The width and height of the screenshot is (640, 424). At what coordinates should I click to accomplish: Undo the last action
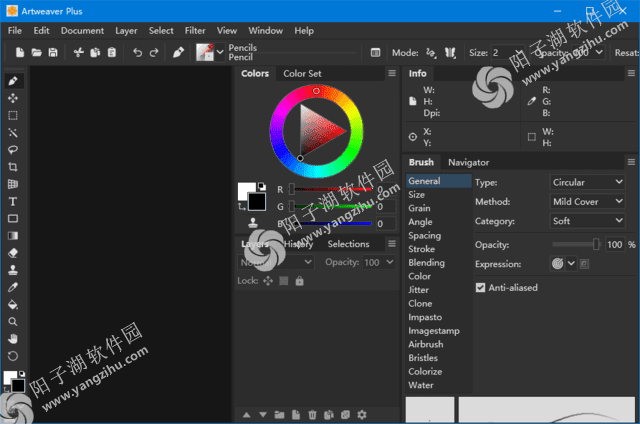pos(138,53)
